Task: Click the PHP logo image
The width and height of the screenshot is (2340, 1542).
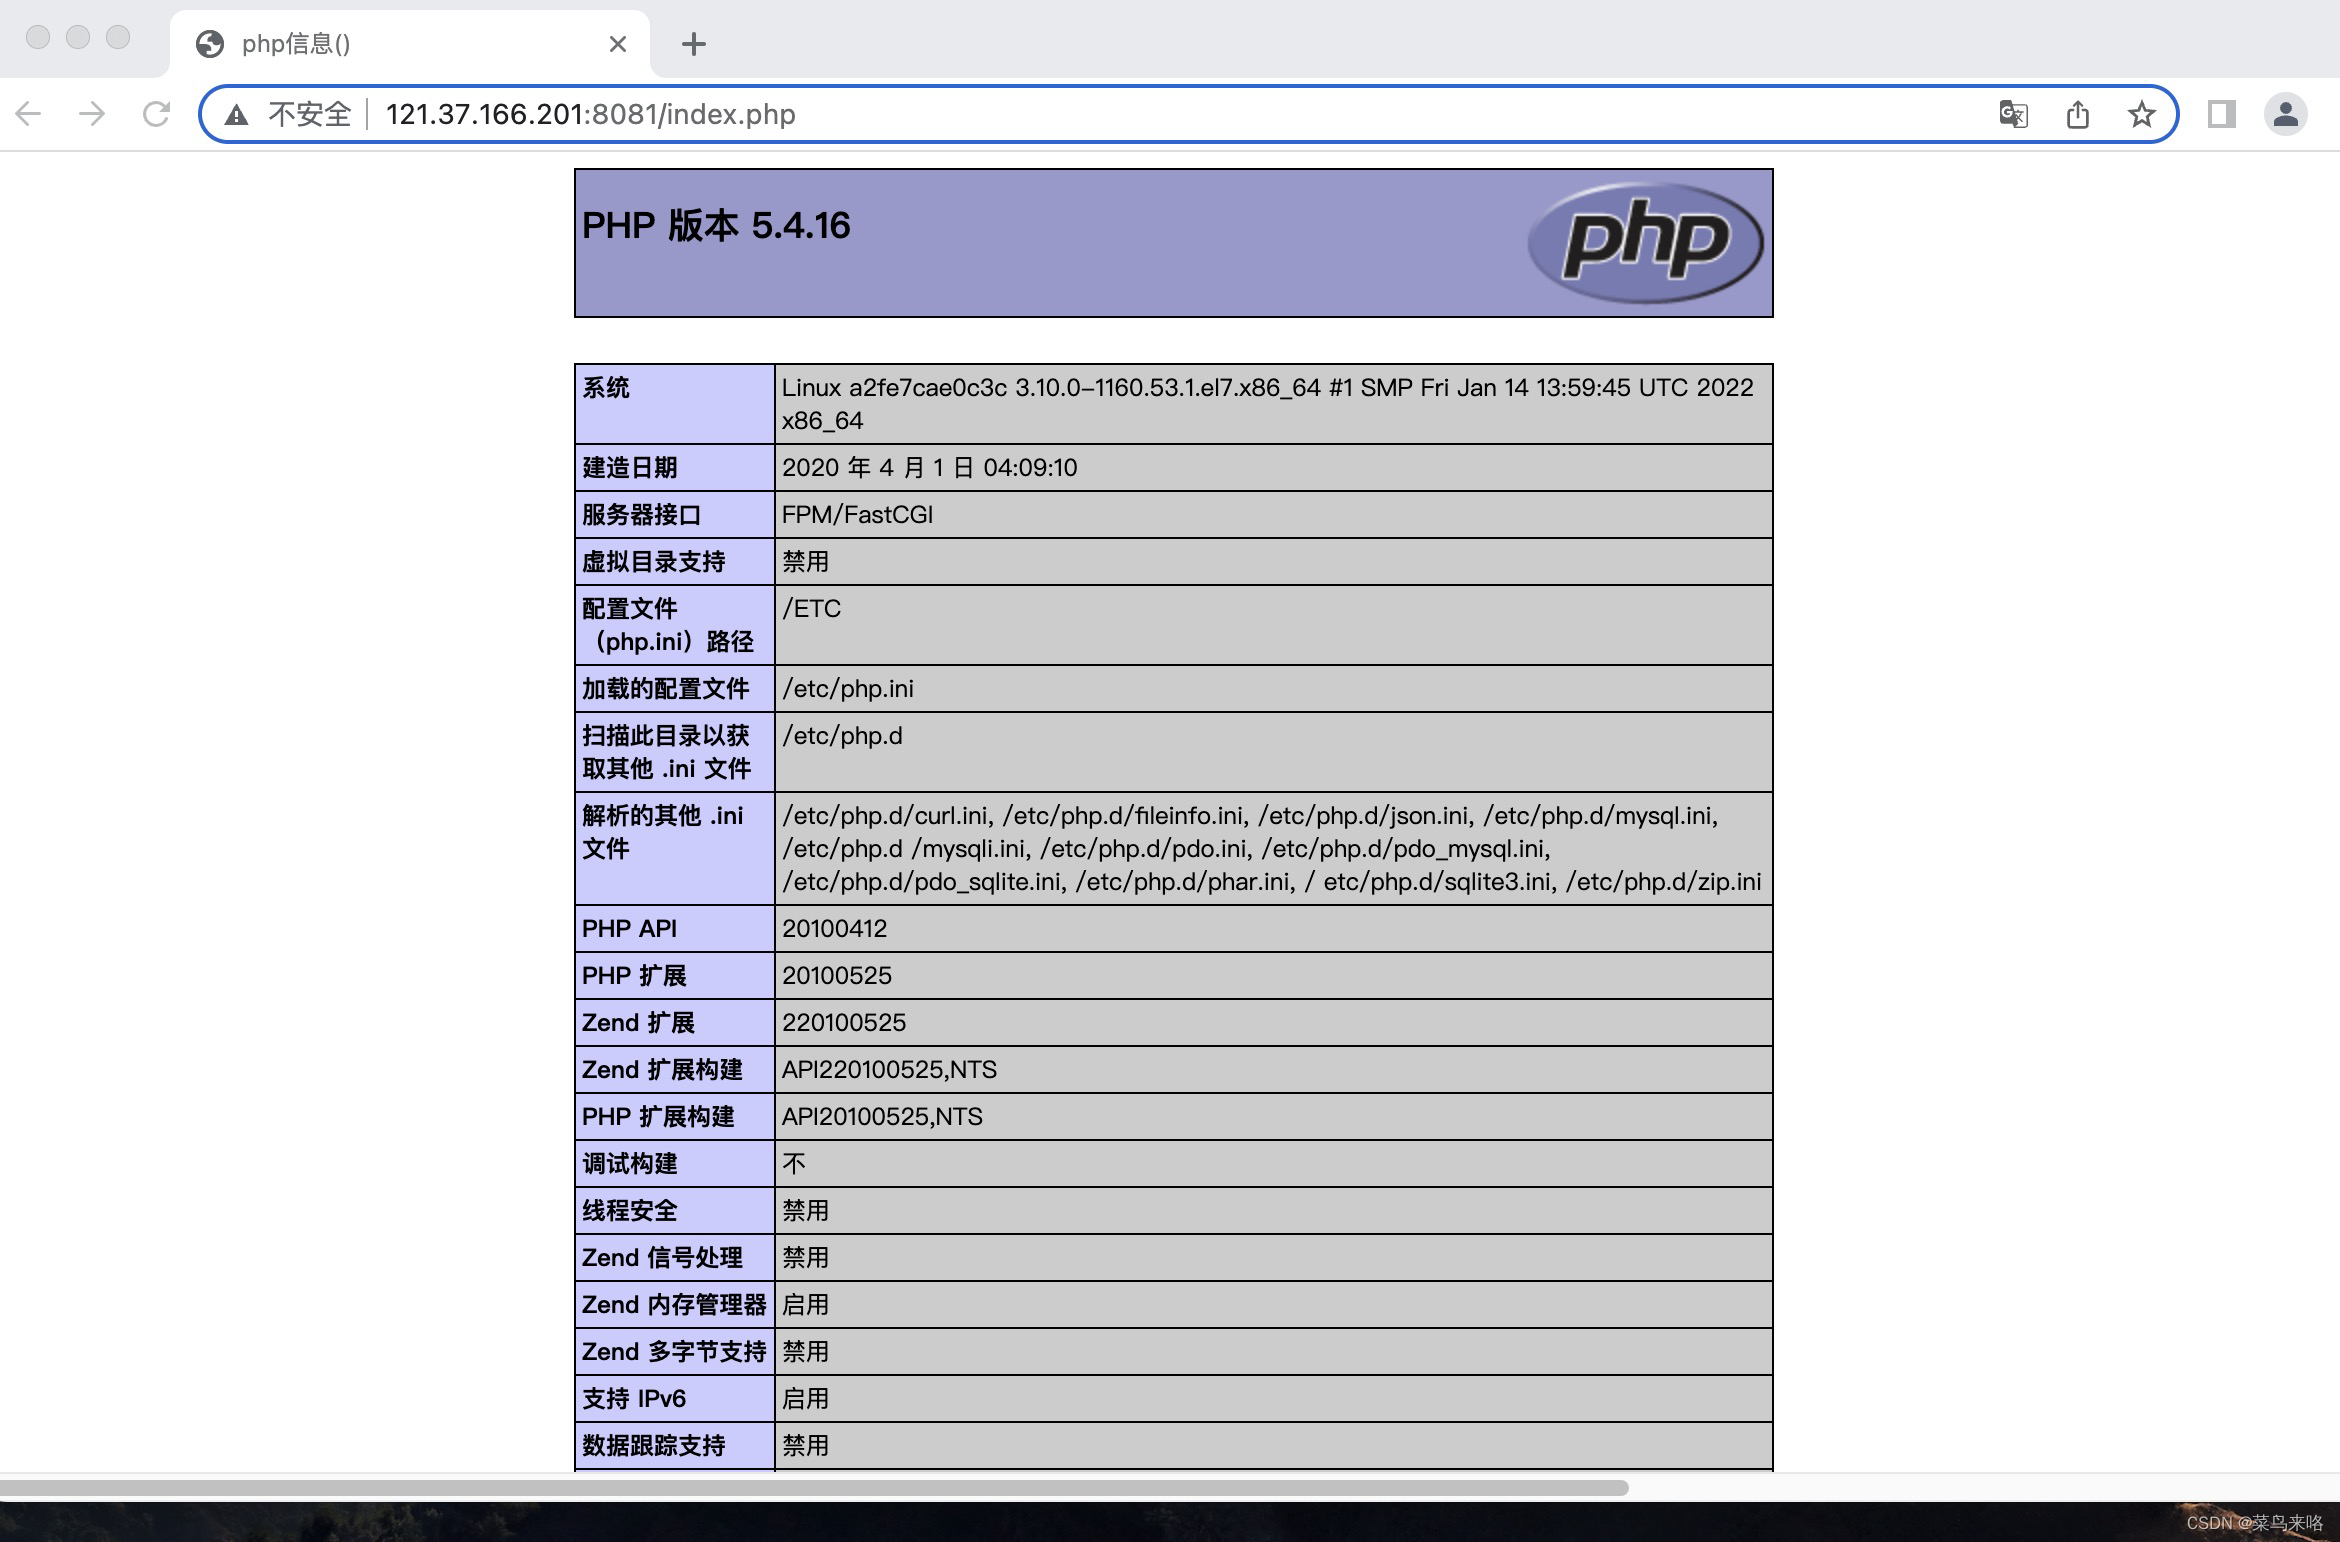Action: pos(1645,242)
